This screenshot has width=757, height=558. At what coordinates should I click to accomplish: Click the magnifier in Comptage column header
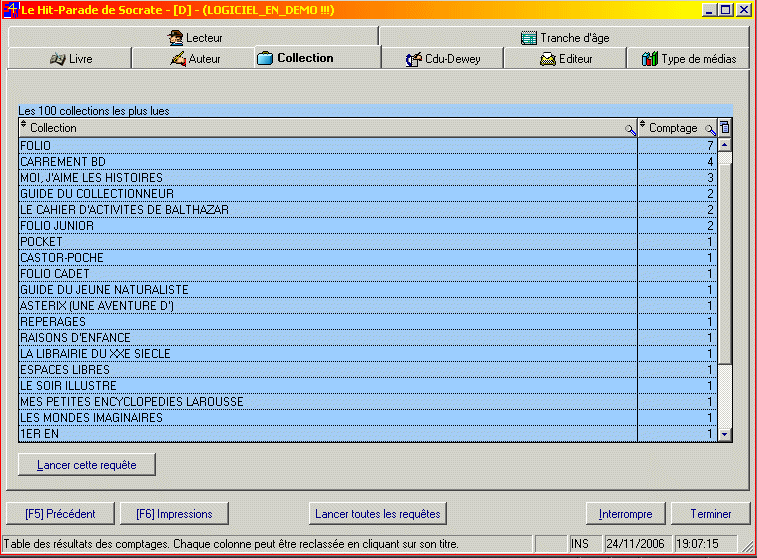(x=710, y=129)
